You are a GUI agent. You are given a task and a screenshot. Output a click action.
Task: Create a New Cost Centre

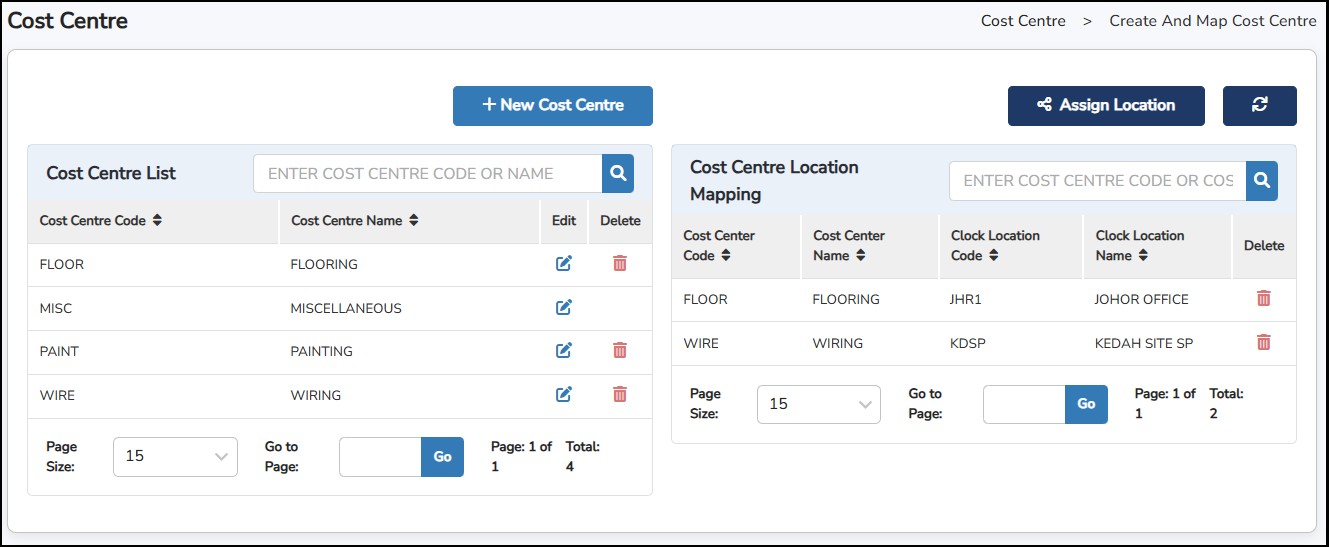pyautogui.click(x=553, y=106)
